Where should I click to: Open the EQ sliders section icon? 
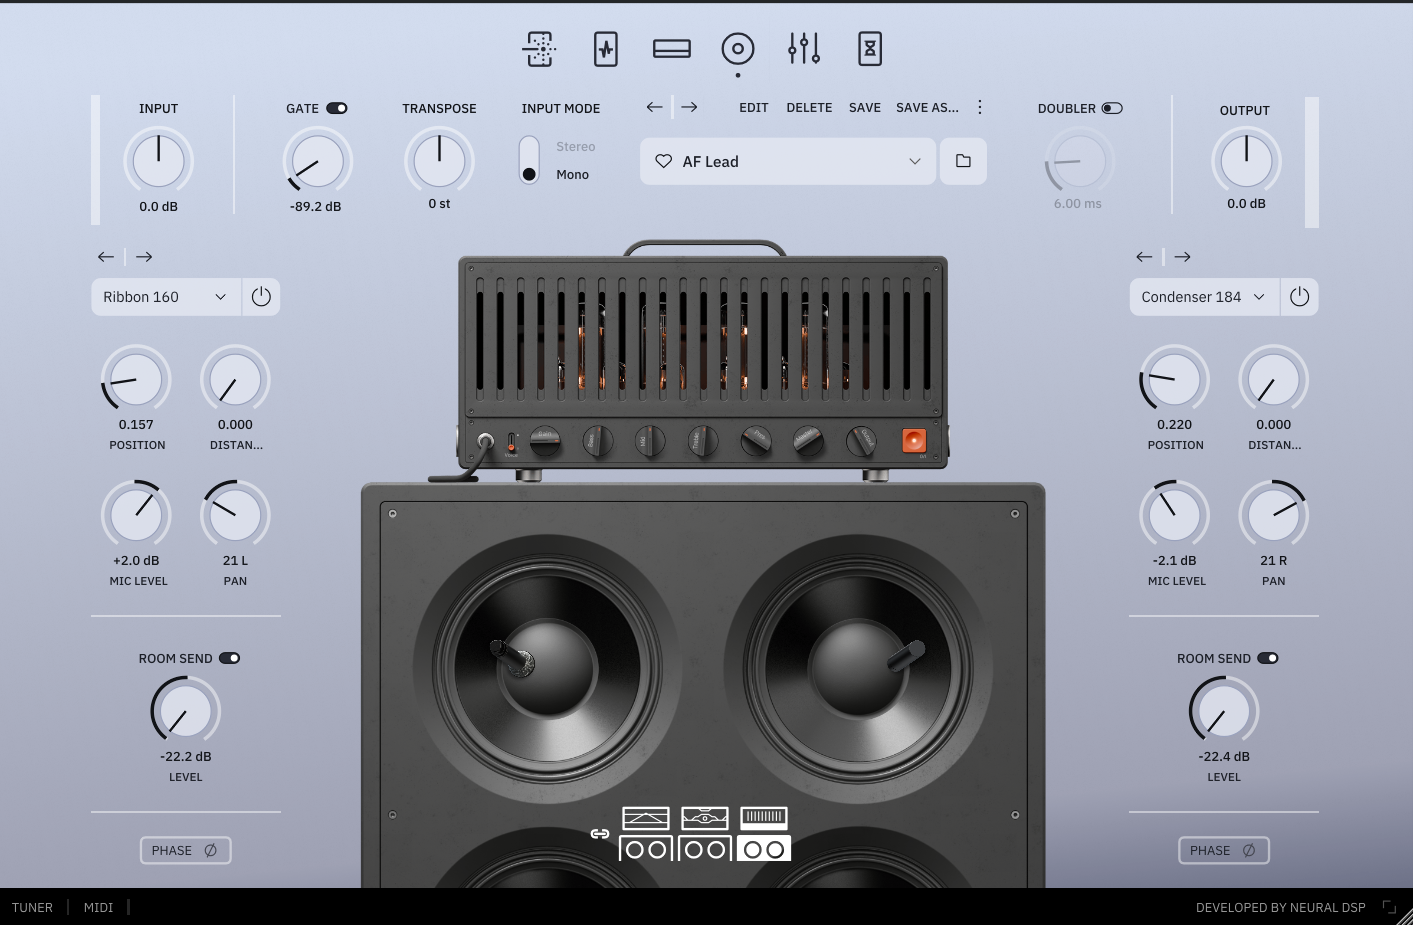click(x=804, y=49)
